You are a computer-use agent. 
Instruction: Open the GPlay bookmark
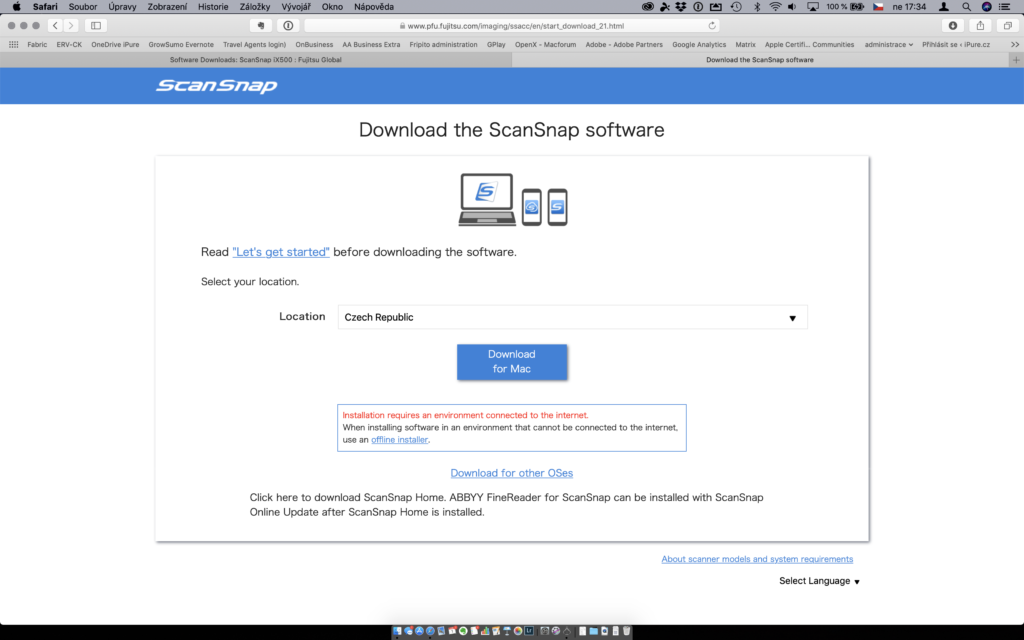(x=496, y=44)
